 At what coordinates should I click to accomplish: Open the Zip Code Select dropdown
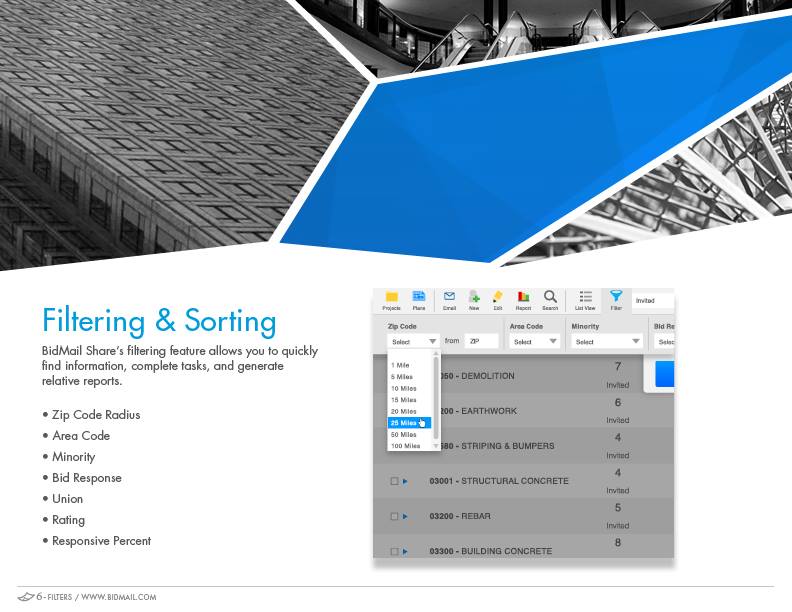click(413, 342)
